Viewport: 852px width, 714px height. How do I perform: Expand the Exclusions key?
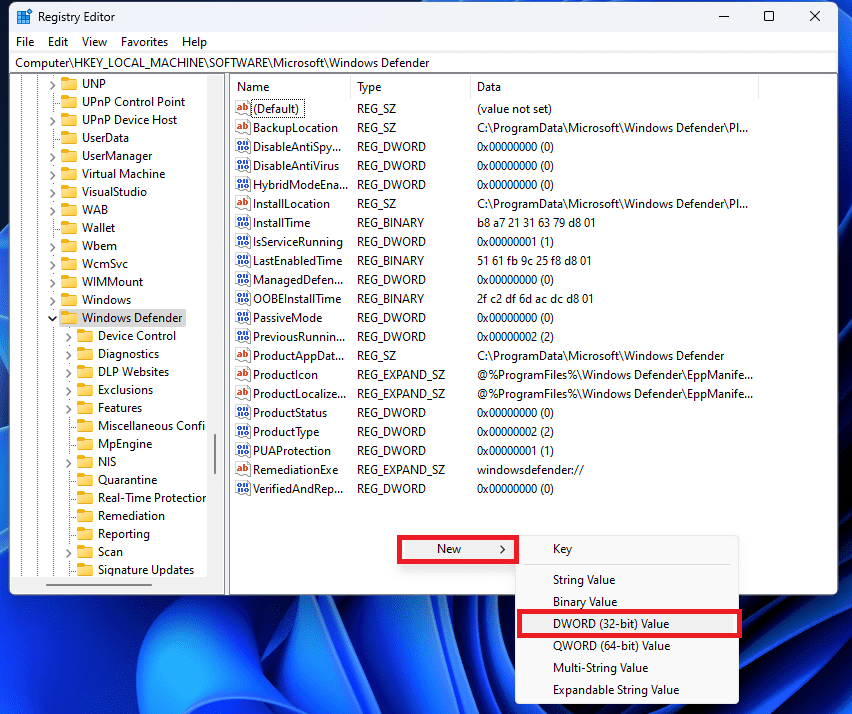coord(68,390)
